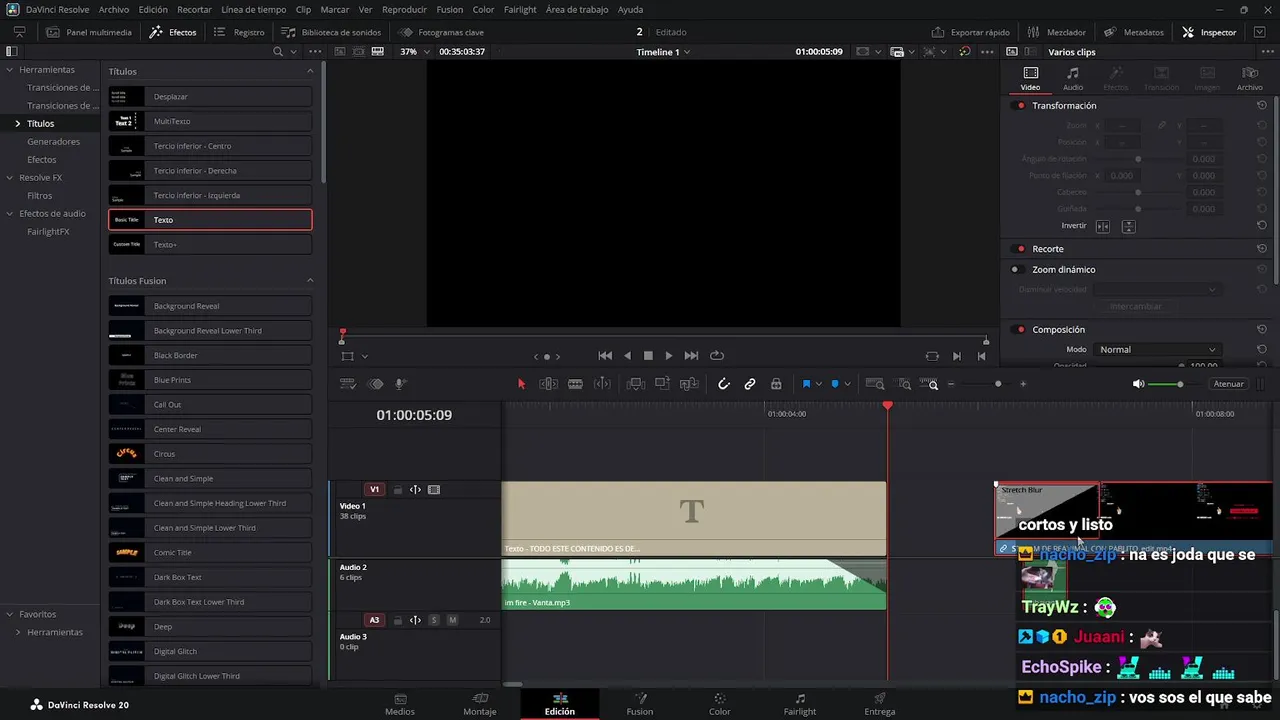
Task: Collapse the Títulos list section
Action: coord(310,72)
